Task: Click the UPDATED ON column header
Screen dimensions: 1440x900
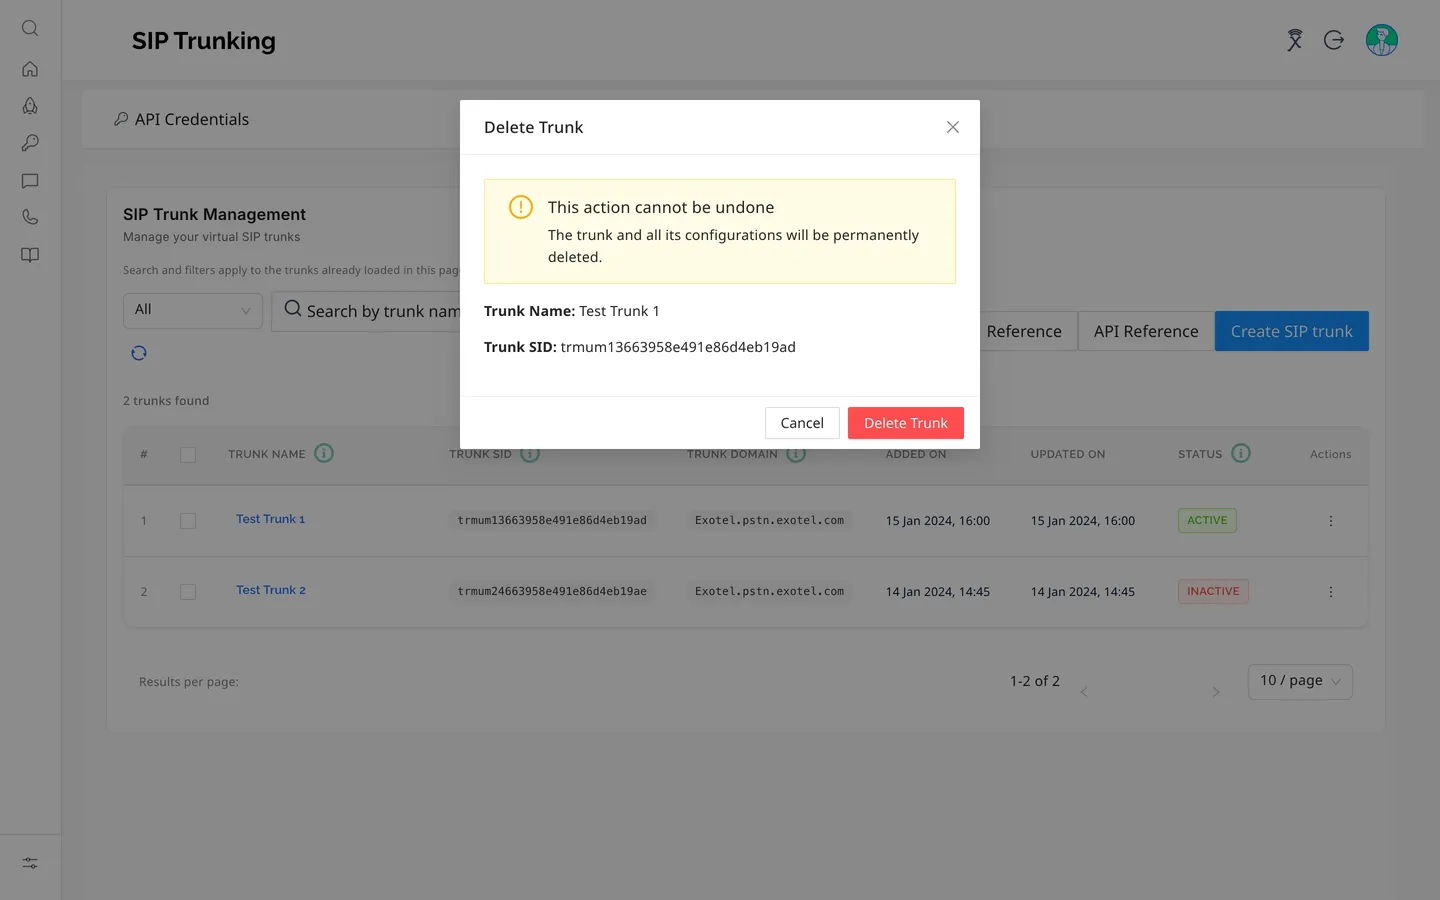Action: [x=1068, y=454]
